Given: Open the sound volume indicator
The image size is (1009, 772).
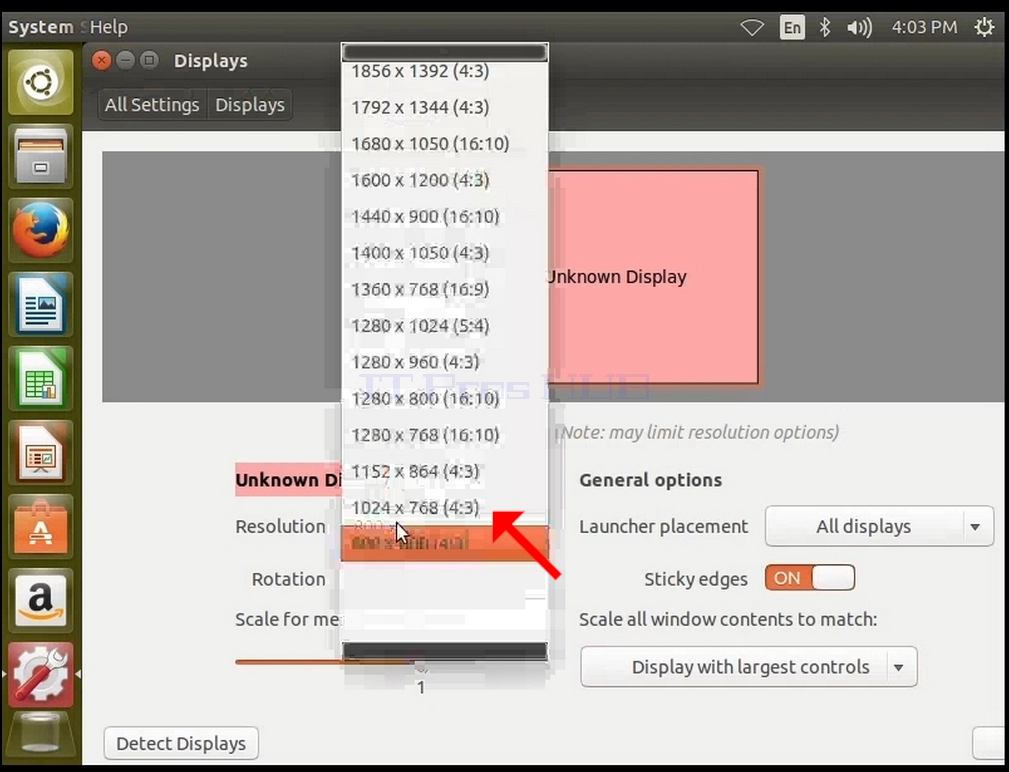Looking at the screenshot, I should click(859, 27).
